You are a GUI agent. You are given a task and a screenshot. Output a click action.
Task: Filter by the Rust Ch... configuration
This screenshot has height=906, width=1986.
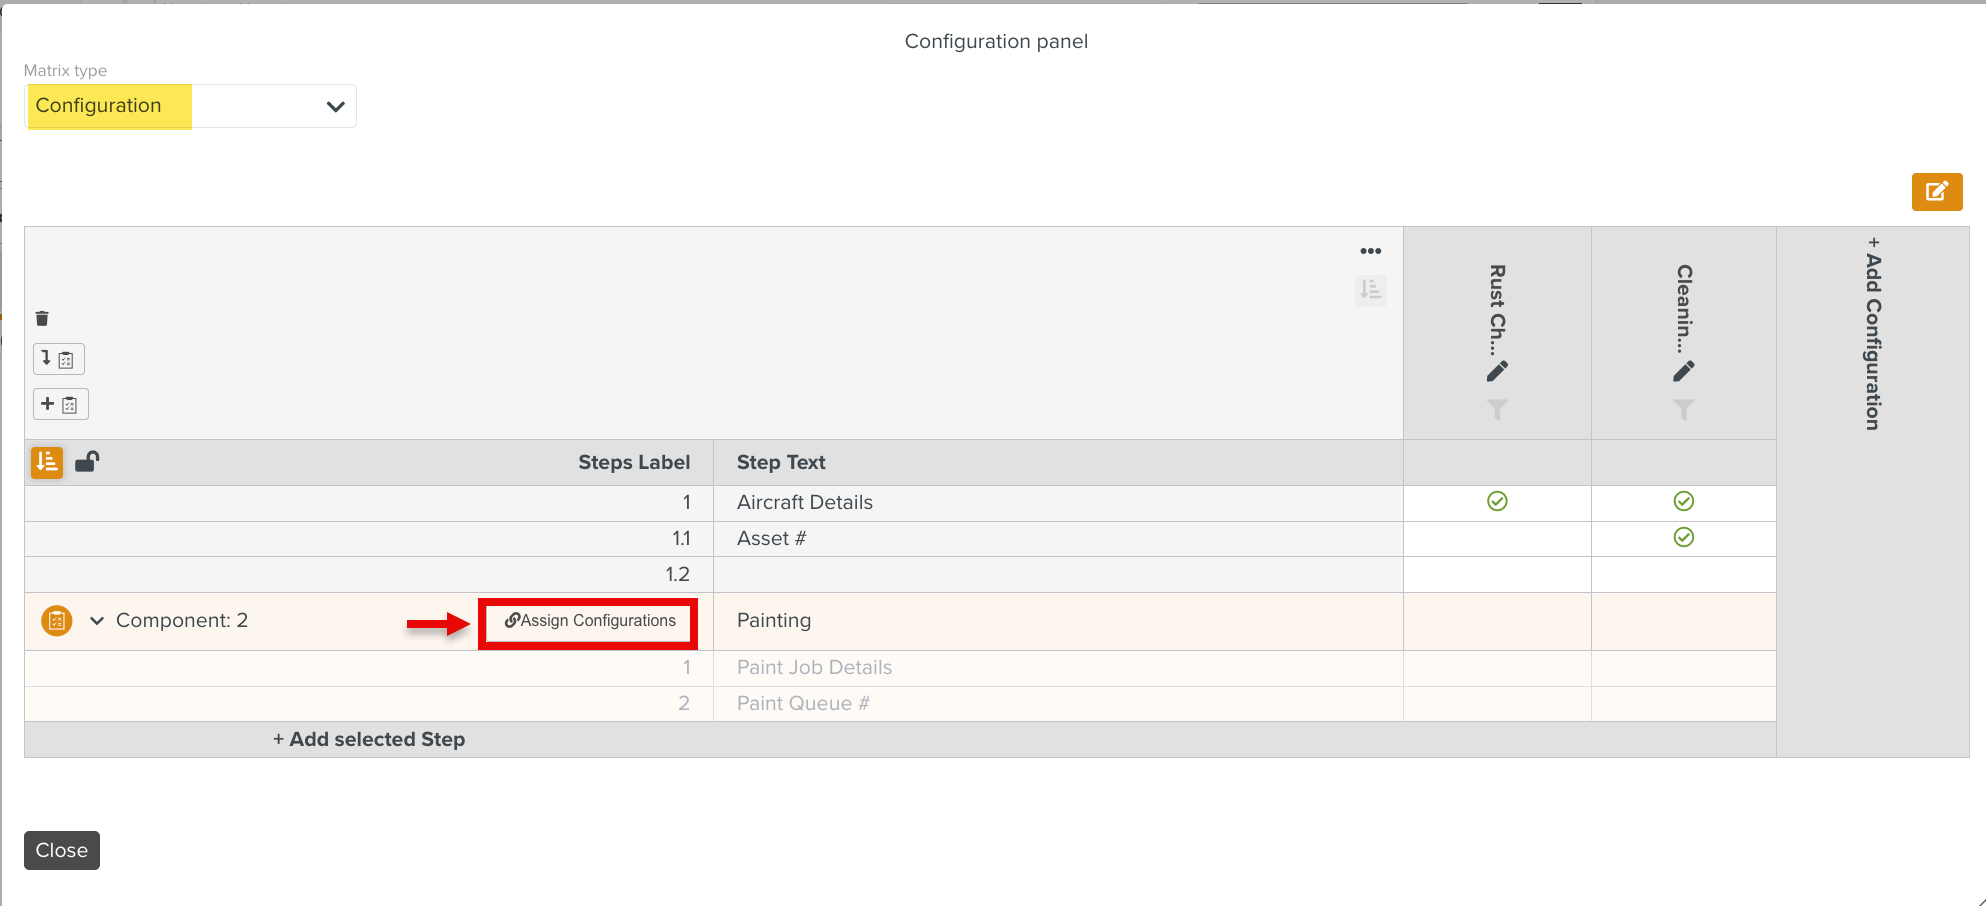(x=1497, y=409)
